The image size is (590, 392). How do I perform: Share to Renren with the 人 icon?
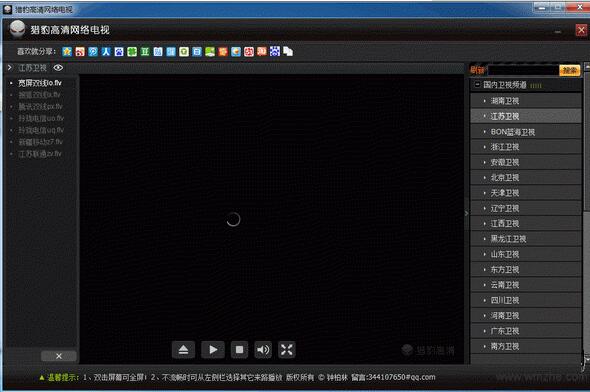[106, 52]
